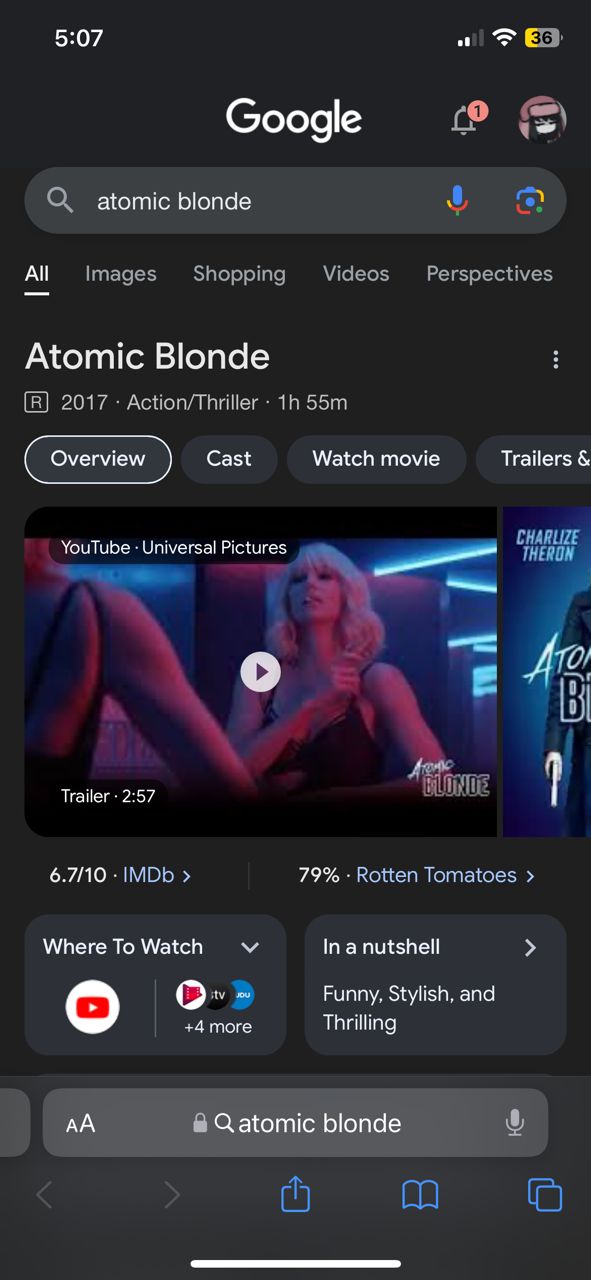Expand the Where To Watch chevron
591x1280 pixels.
(x=250, y=947)
